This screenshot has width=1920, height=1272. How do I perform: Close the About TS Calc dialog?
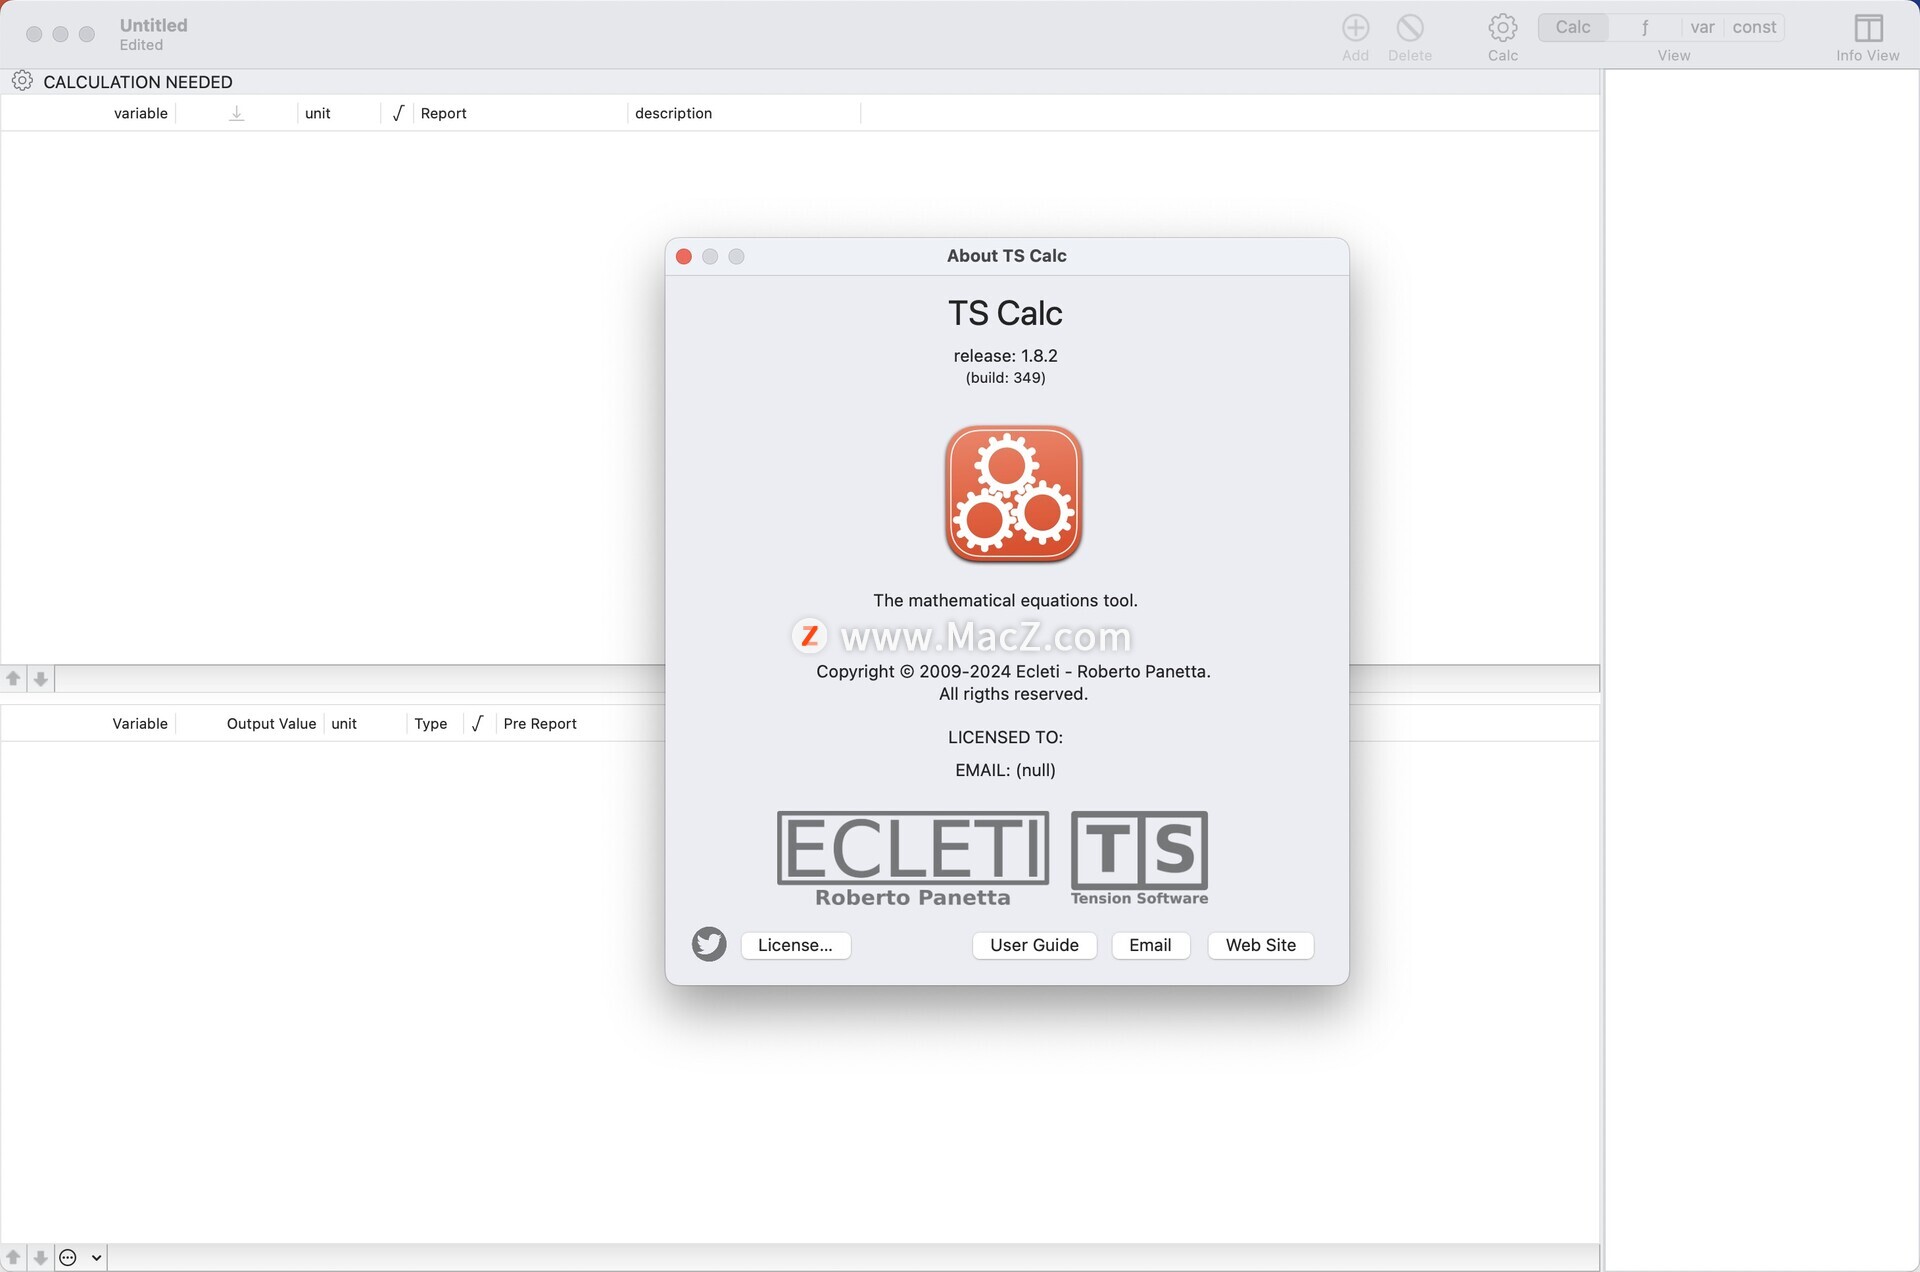click(684, 256)
